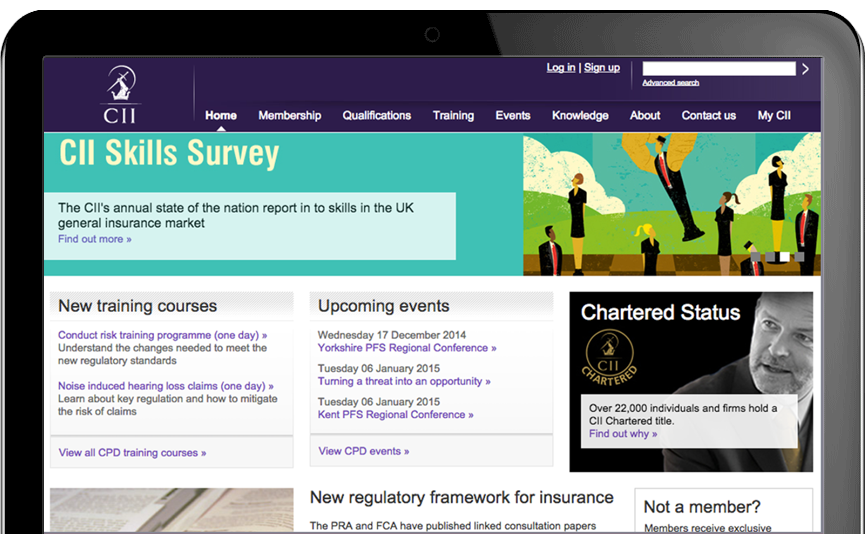Open the Membership menu
Viewport: 865px width, 534px height.
coord(289,116)
